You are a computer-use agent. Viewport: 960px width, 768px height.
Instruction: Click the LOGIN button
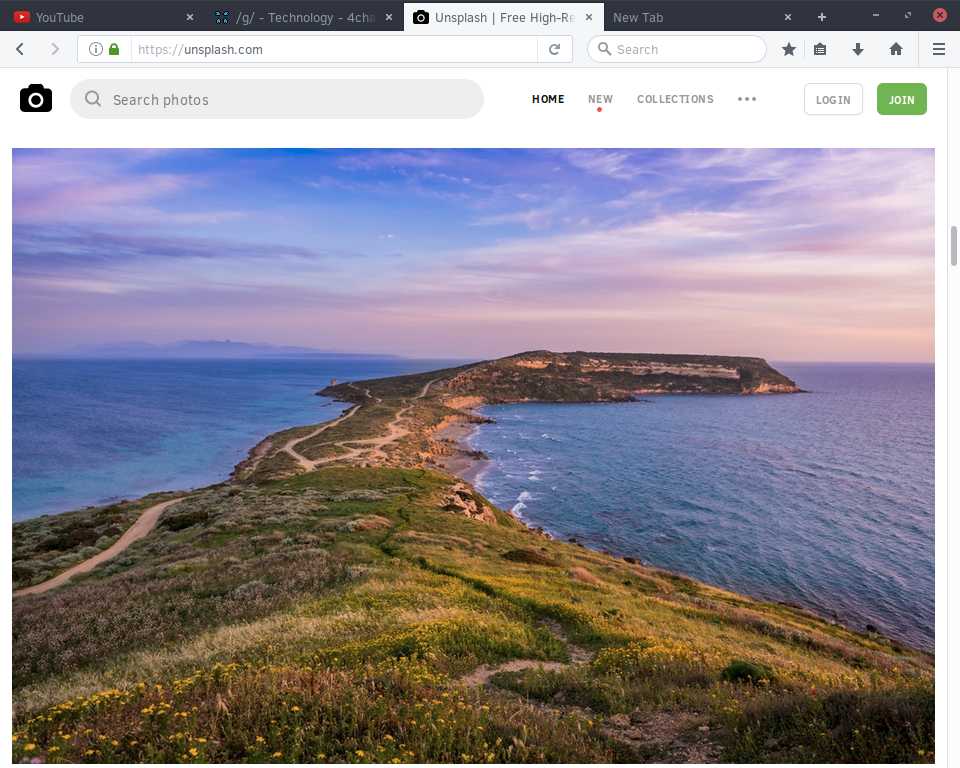tap(833, 99)
